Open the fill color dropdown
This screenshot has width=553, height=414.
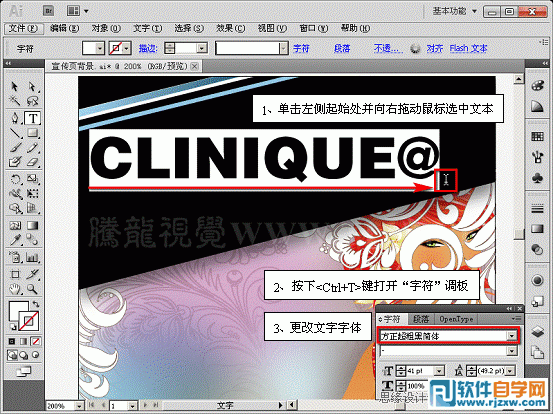coord(100,48)
